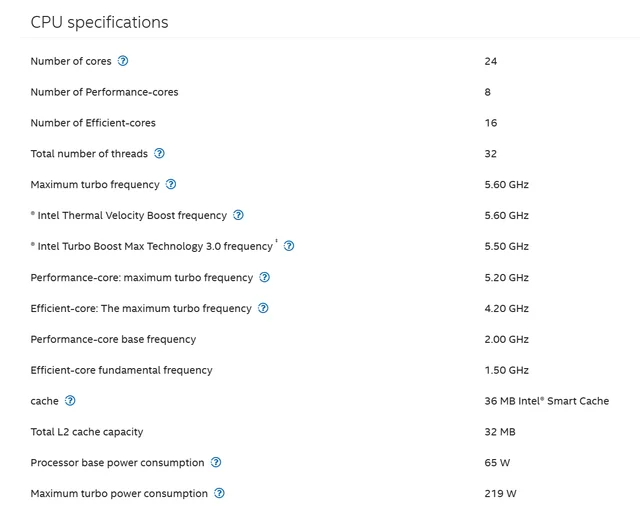
Task: Show Maximum turbo power consumption help tooltip
Action: pos(219,493)
